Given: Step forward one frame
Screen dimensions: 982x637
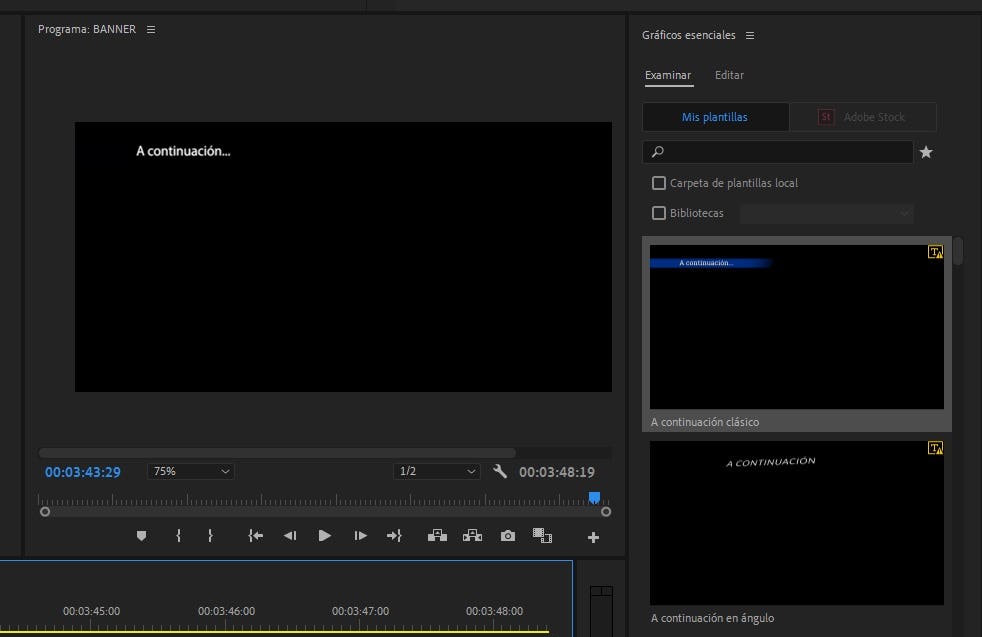Looking at the screenshot, I should 360,536.
